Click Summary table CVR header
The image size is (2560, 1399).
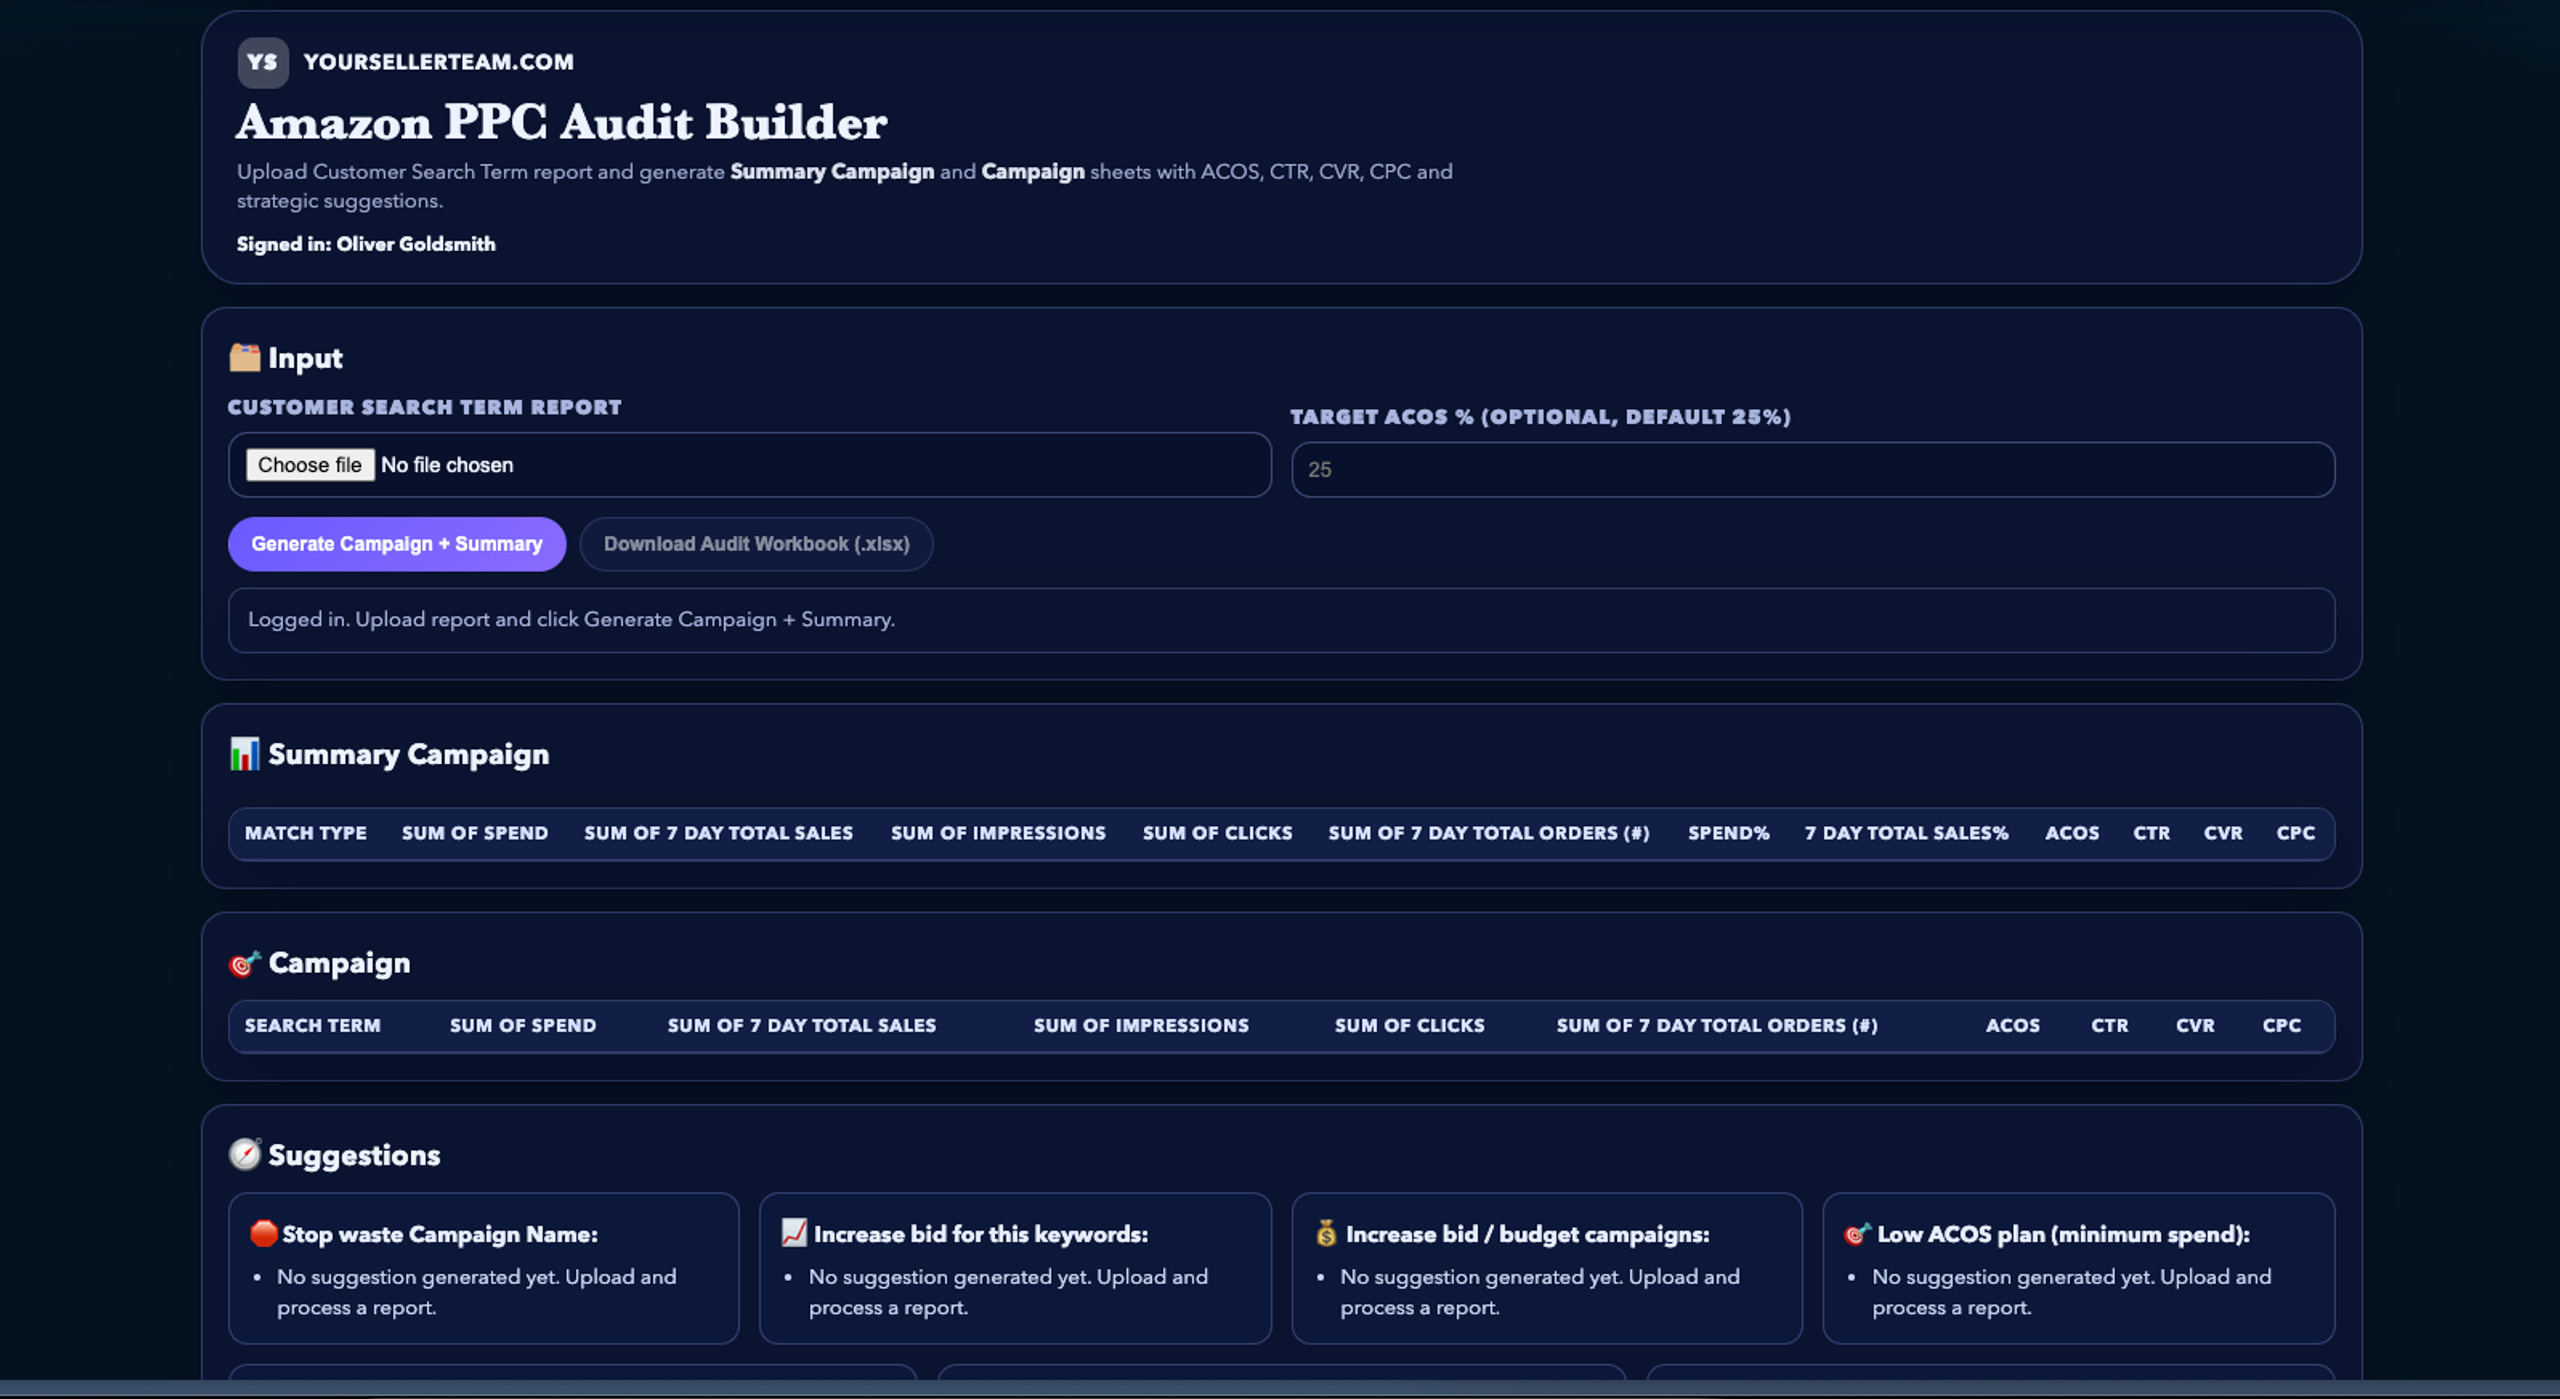(2223, 833)
